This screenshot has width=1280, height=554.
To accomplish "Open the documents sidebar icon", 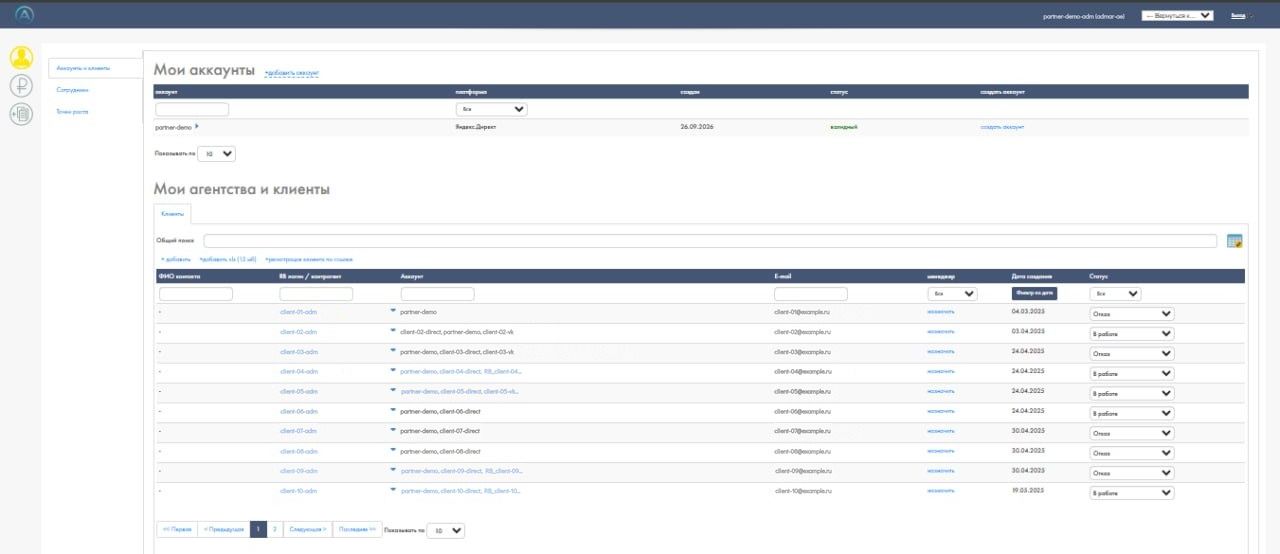I will click(21, 114).
